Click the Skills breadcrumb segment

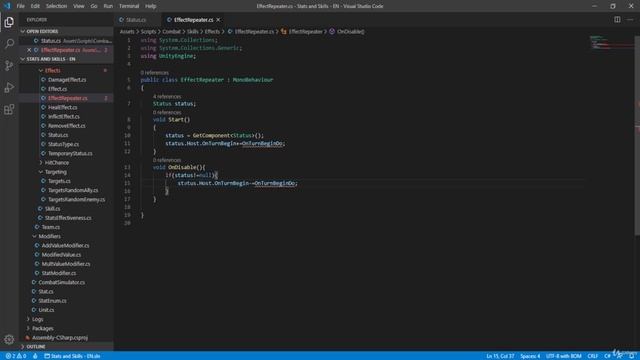point(192,31)
